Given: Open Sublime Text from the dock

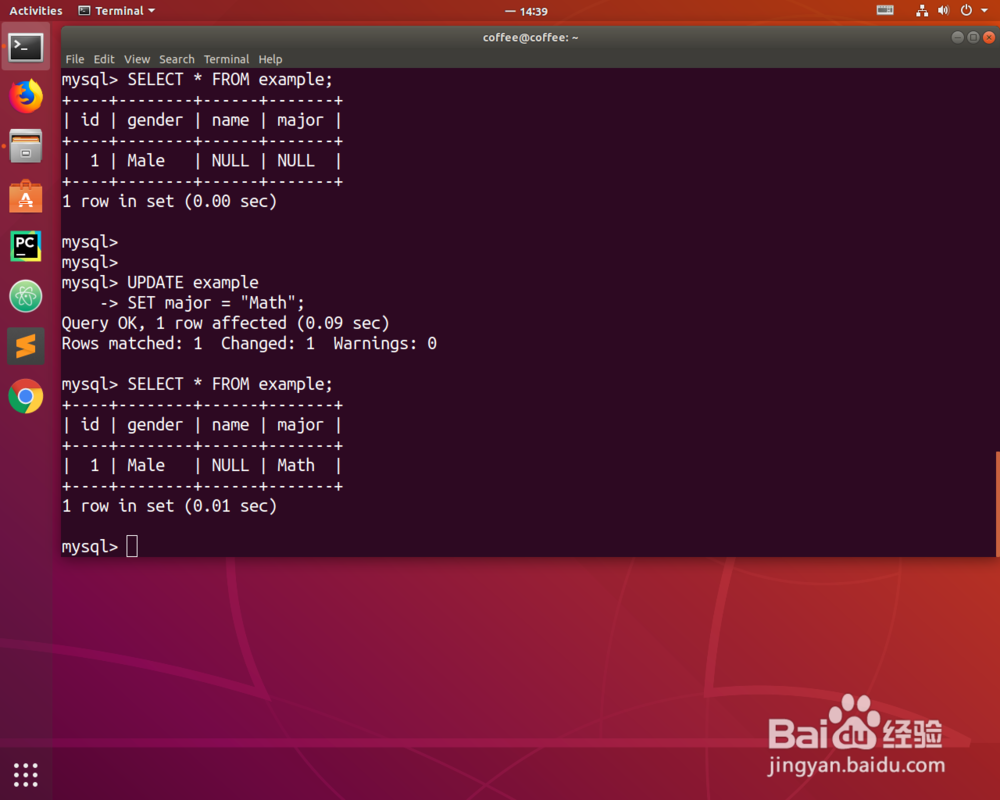Looking at the screenshot, I should pyautogui.click(x=26, y=346).
